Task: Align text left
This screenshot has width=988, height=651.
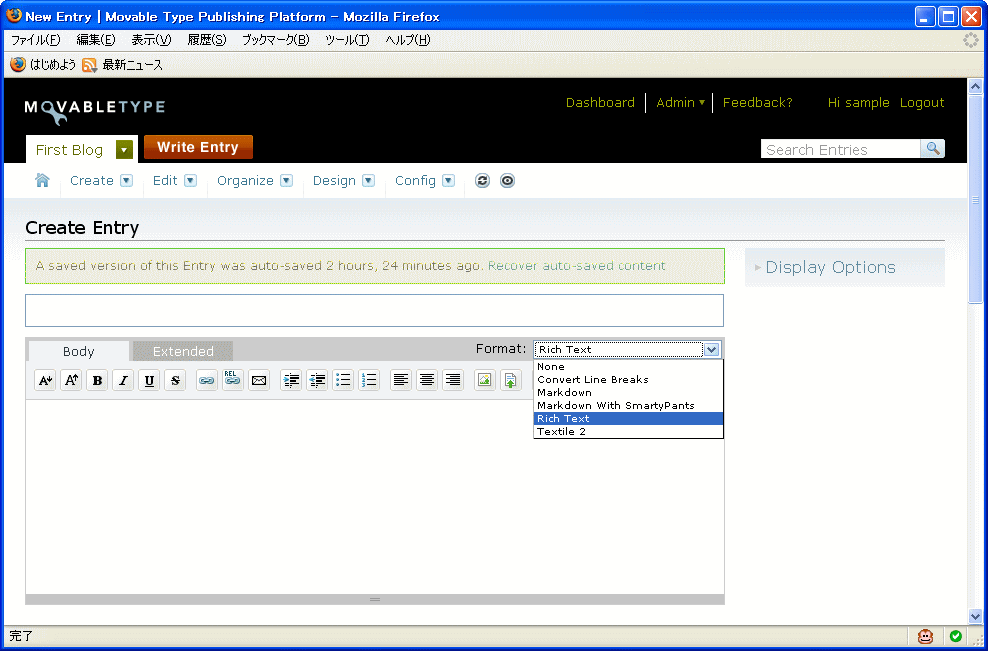Action: pyautogui.click(x=401, y=380)
